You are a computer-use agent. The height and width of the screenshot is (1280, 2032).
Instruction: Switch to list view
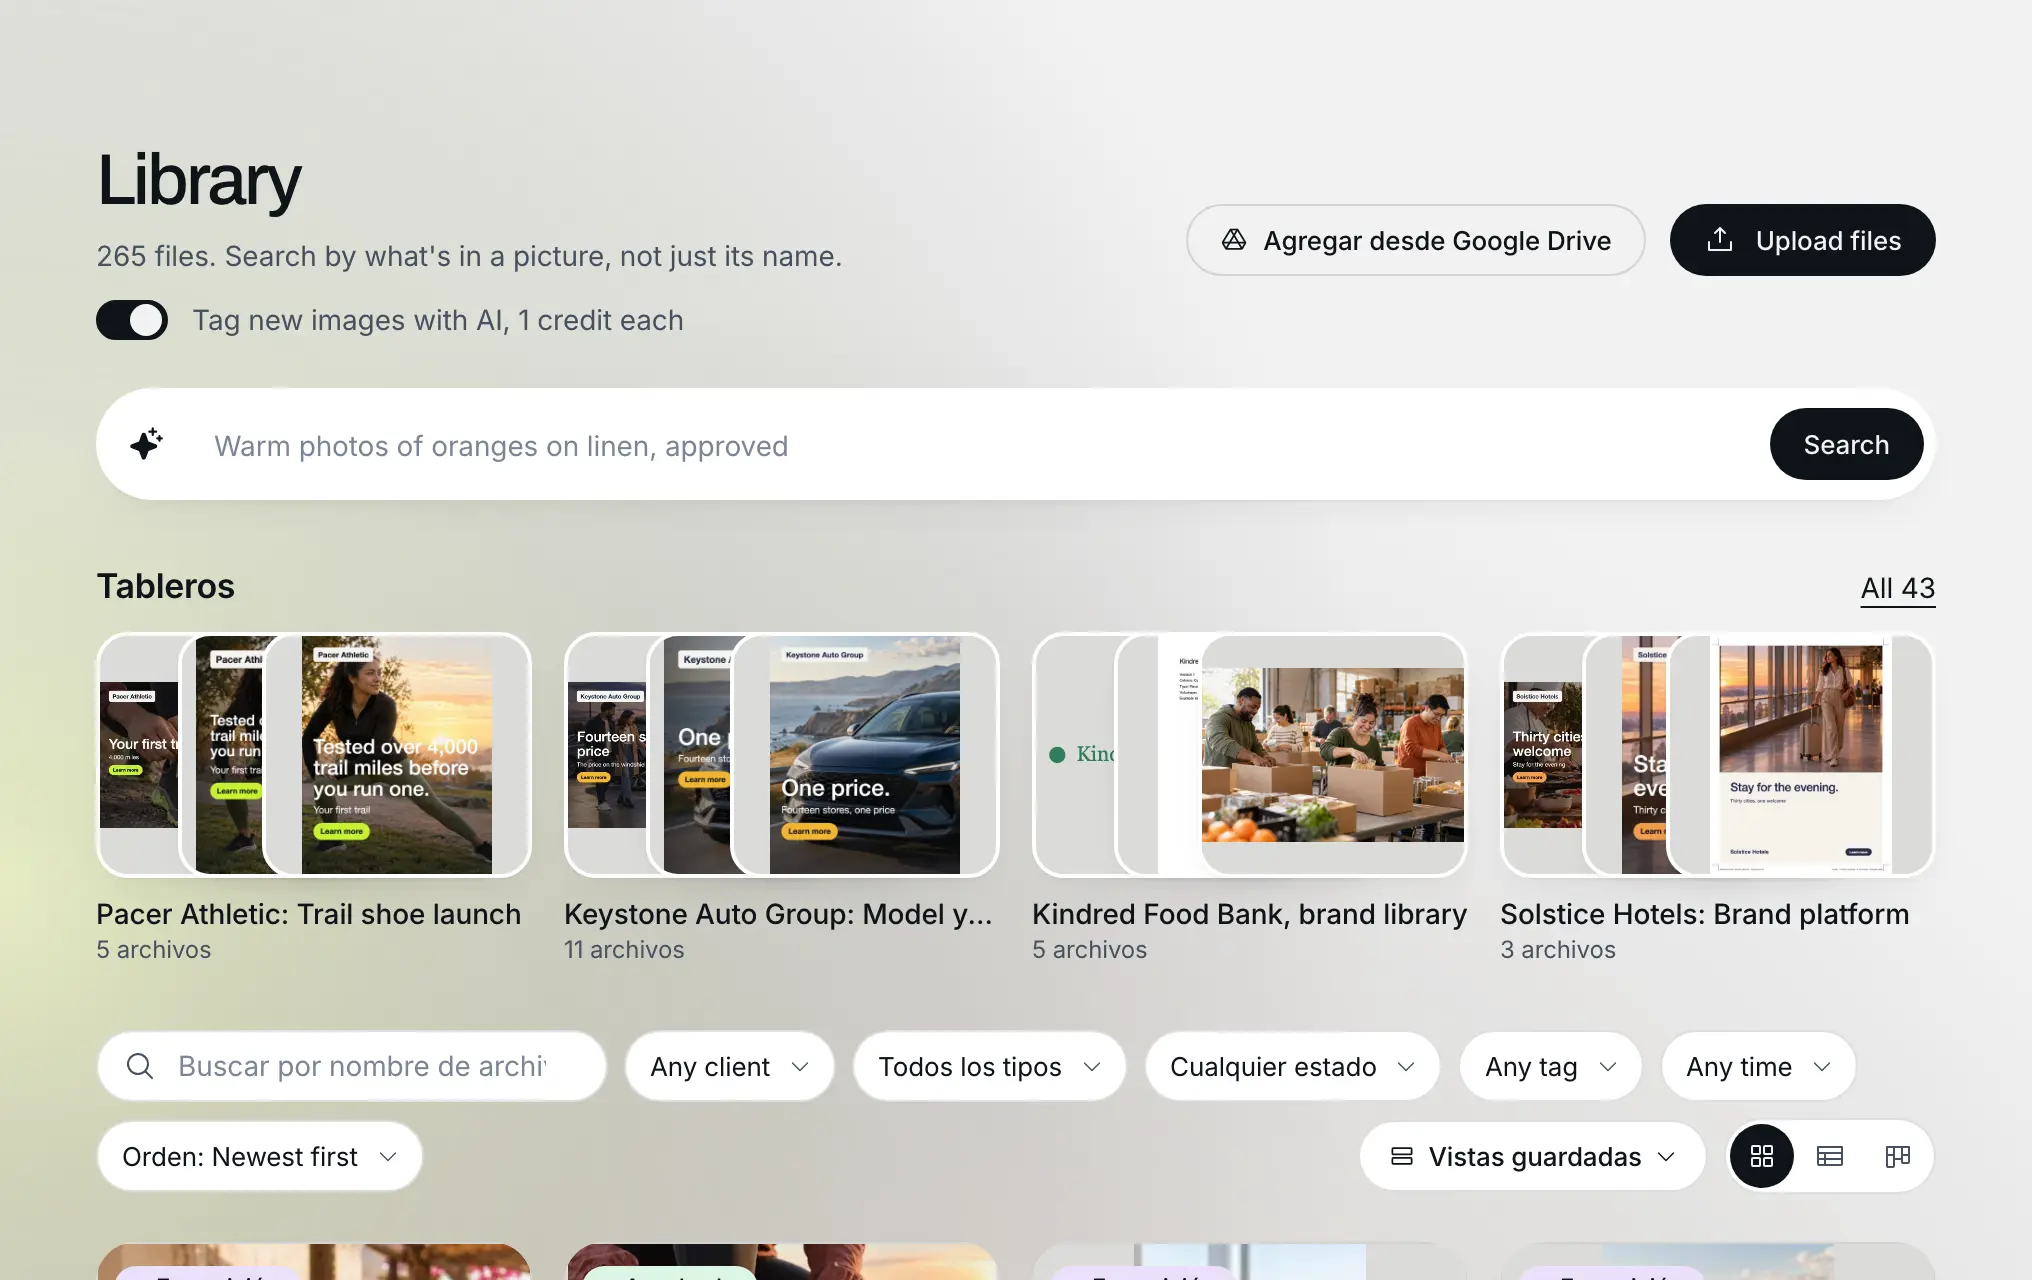coord(1830,1156)
